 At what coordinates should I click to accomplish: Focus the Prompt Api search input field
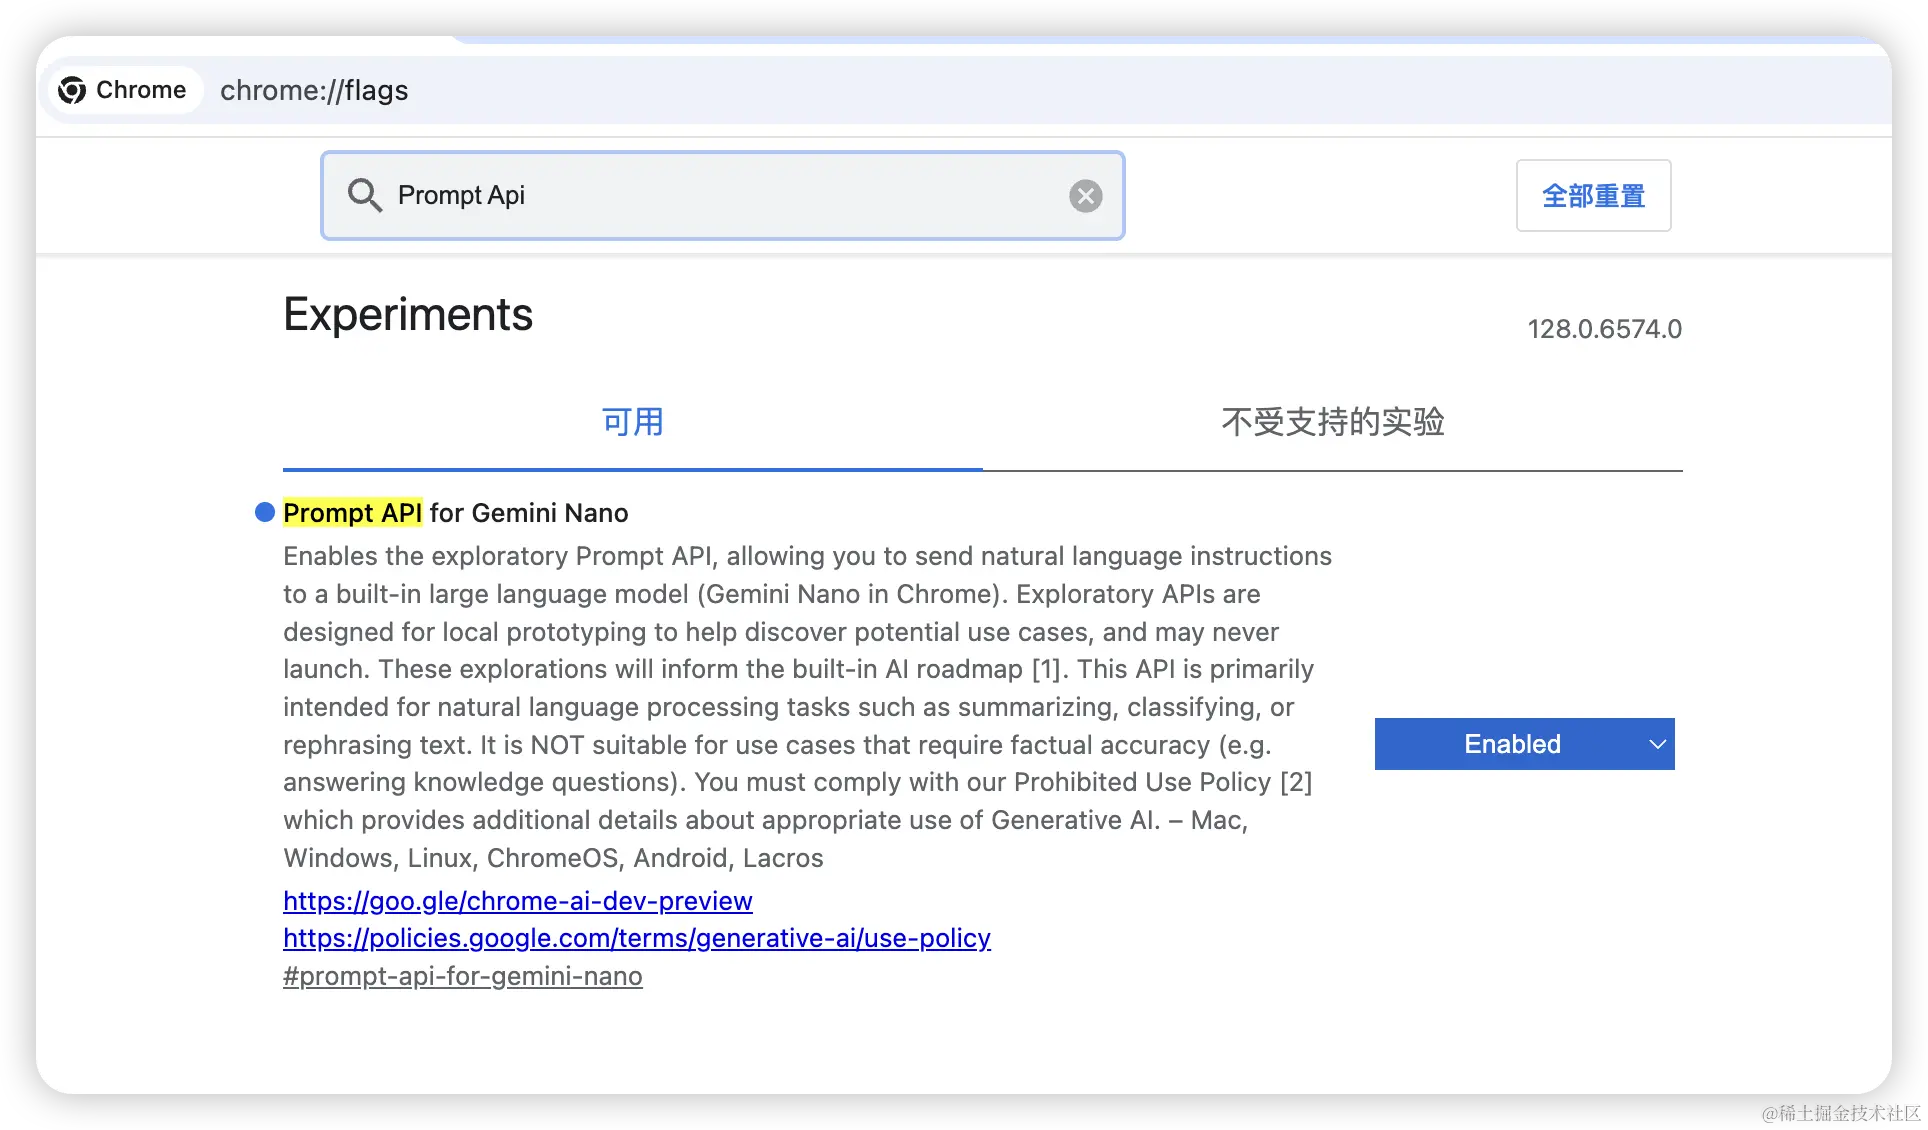(722, 195)
